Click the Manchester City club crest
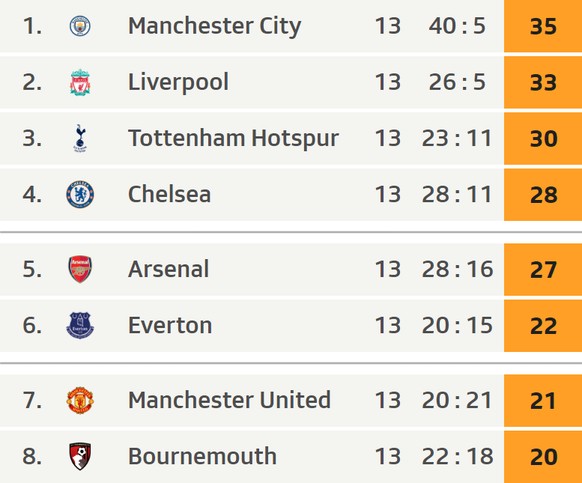The height and width of the screenshot is (483, 582). click(x=80, y=26)
